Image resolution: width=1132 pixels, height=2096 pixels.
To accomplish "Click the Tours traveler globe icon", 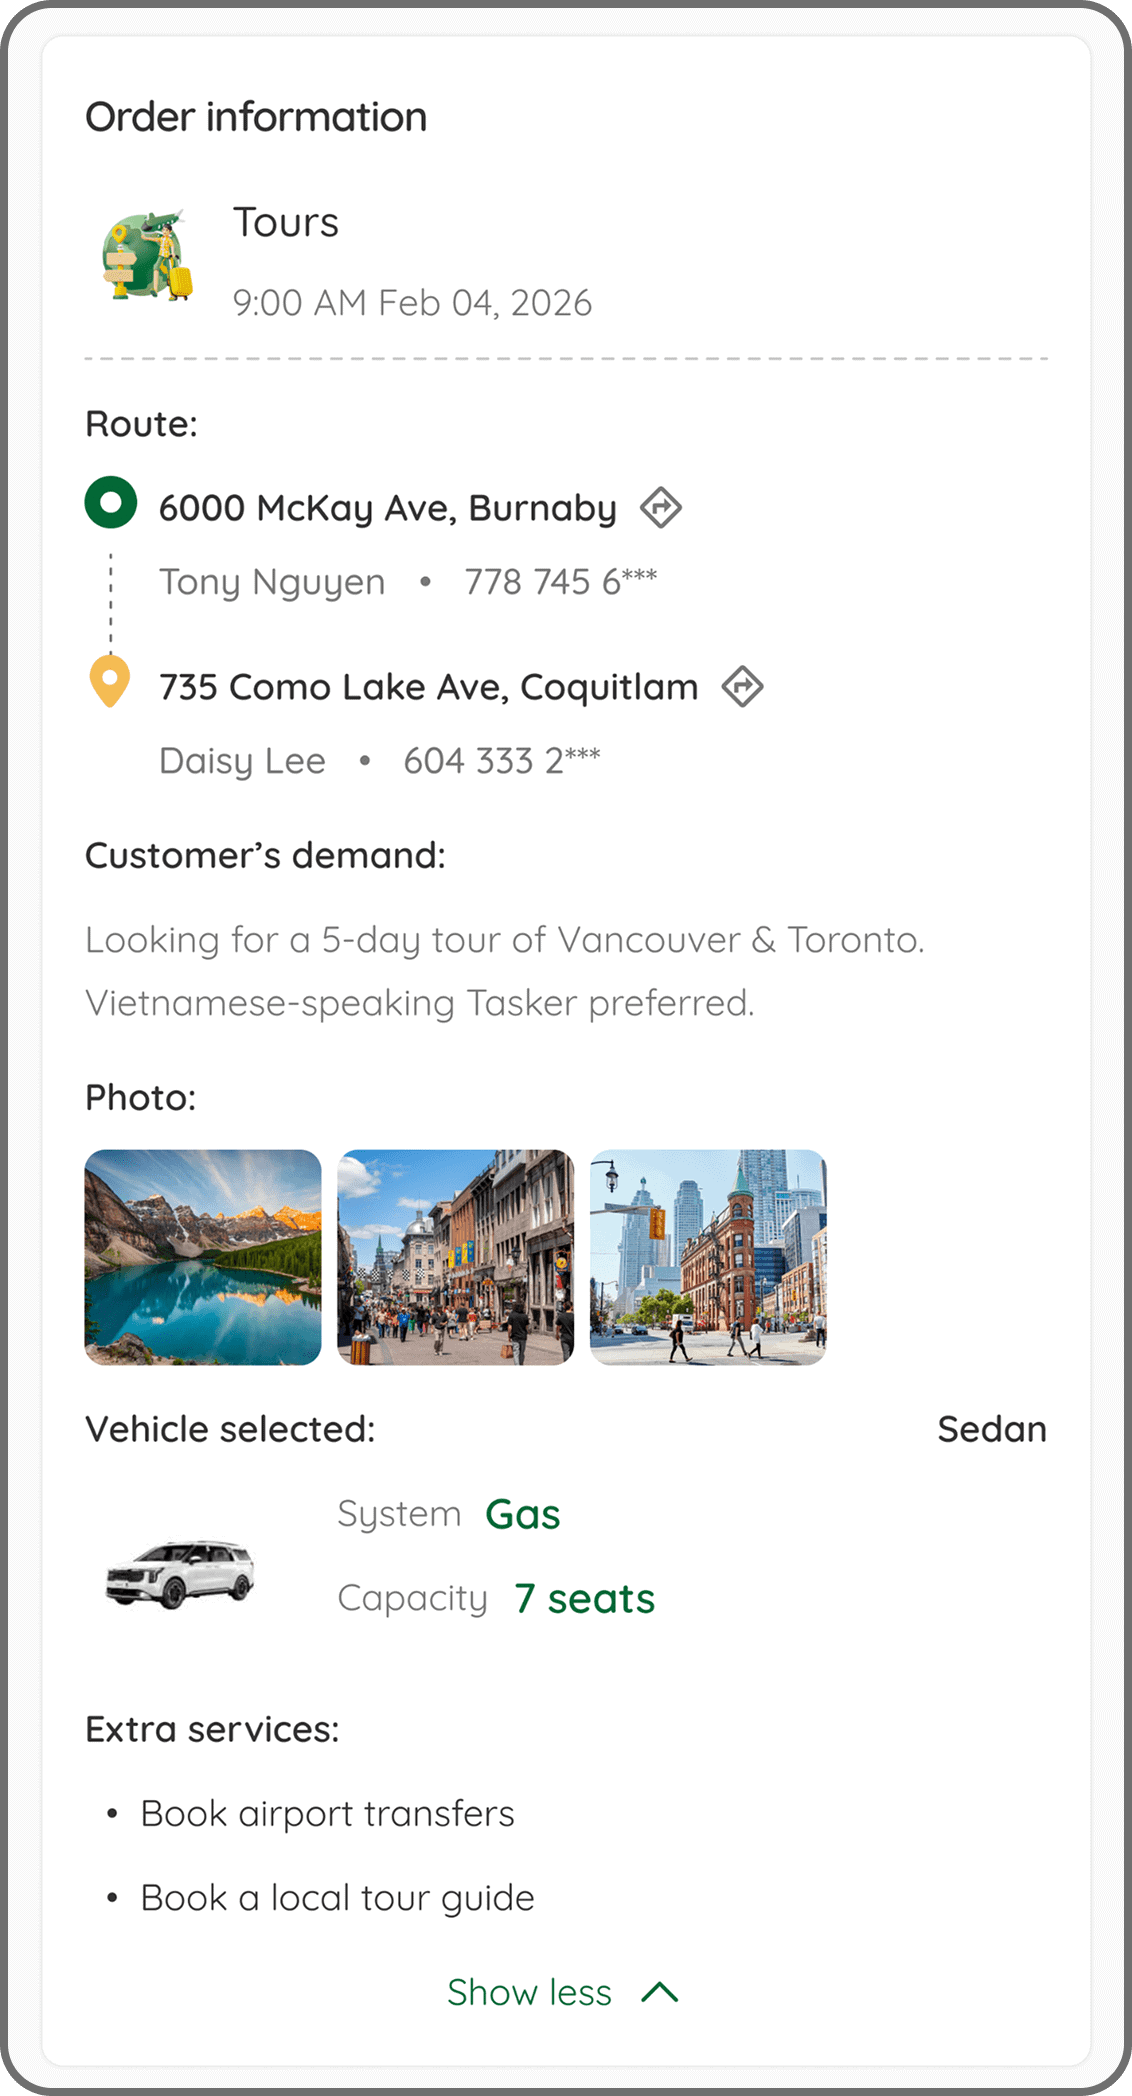I will point(148,255).
